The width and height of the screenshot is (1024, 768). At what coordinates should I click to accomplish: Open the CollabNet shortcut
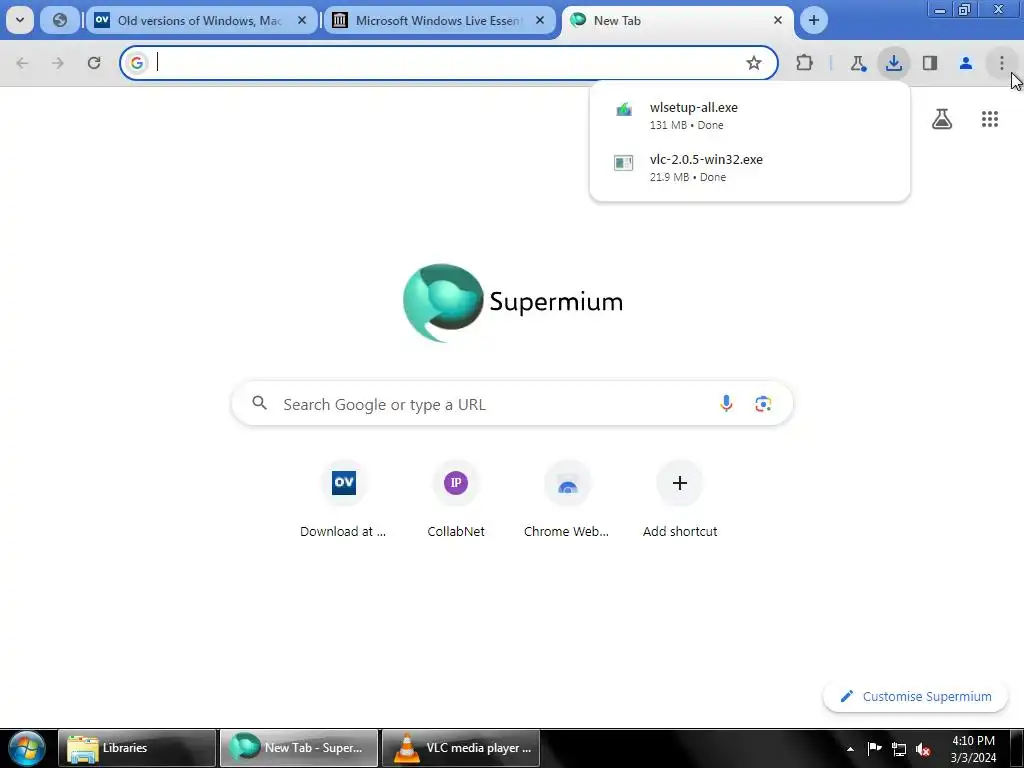coord(456,500)
